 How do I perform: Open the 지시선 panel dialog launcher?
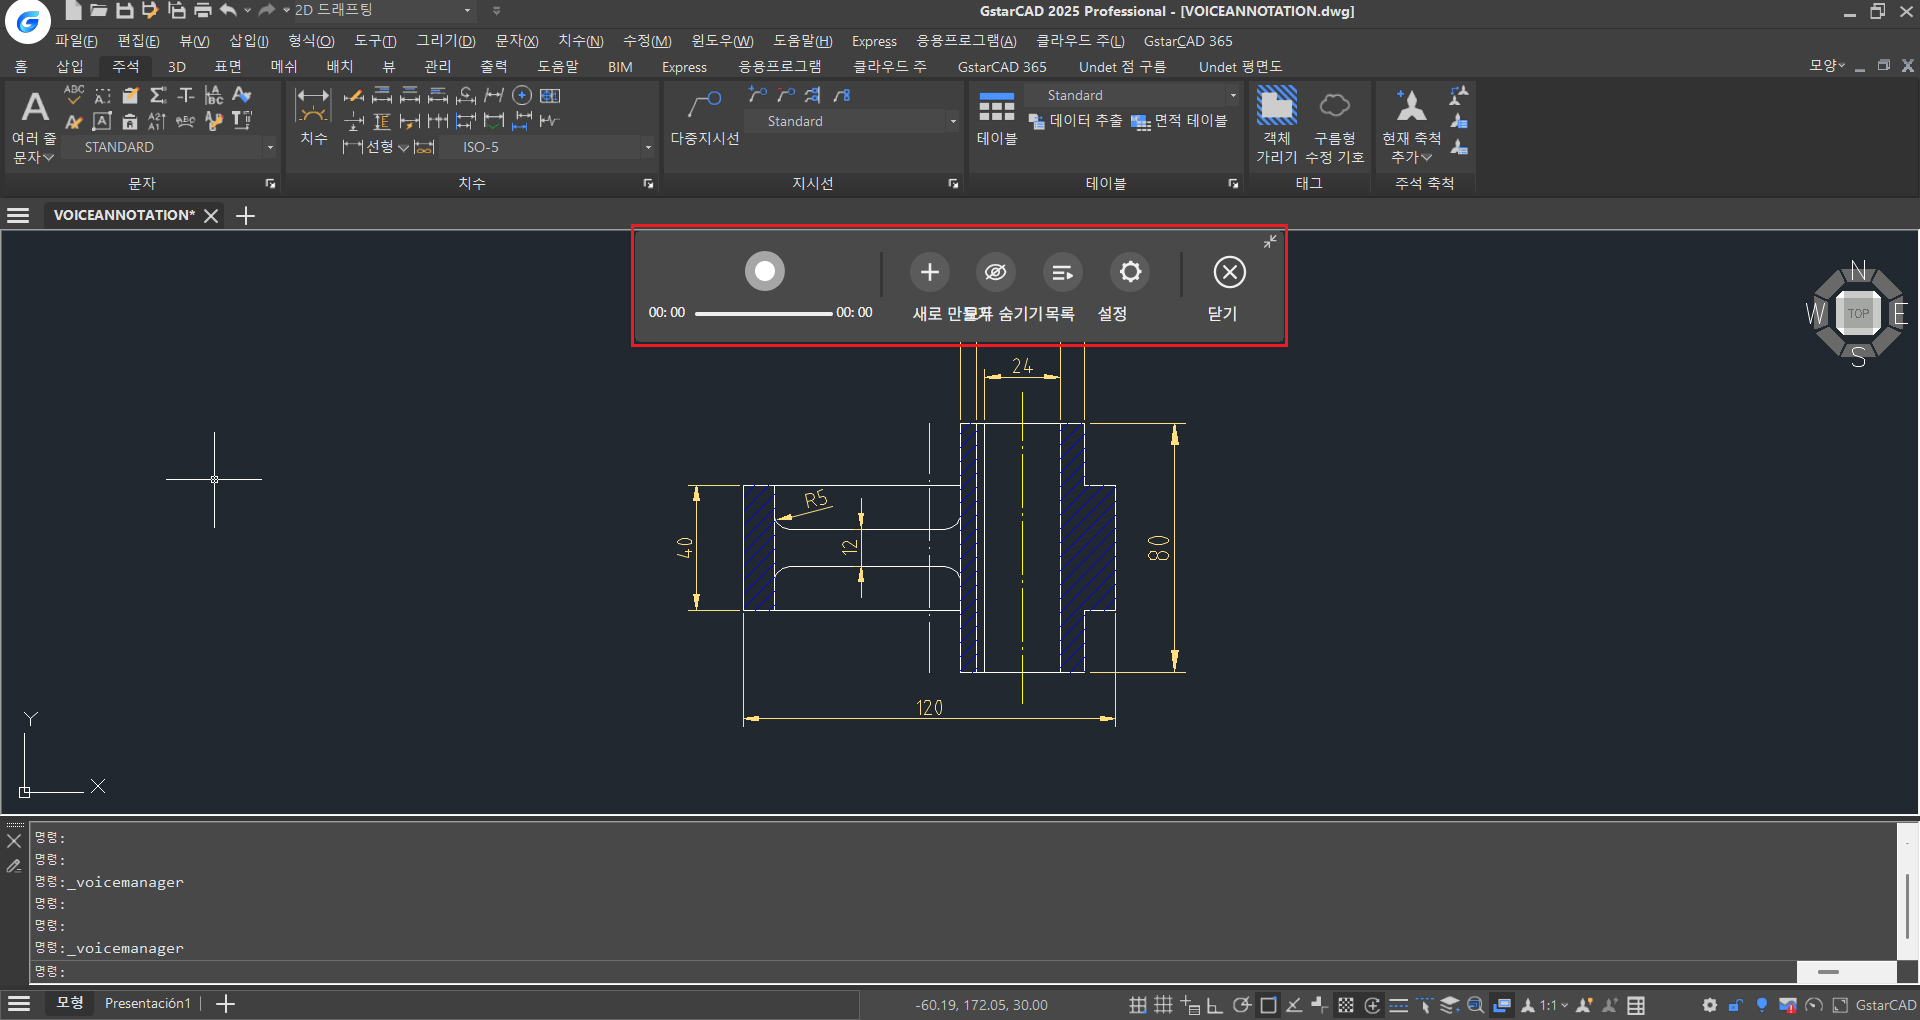(x=953, y=184)
